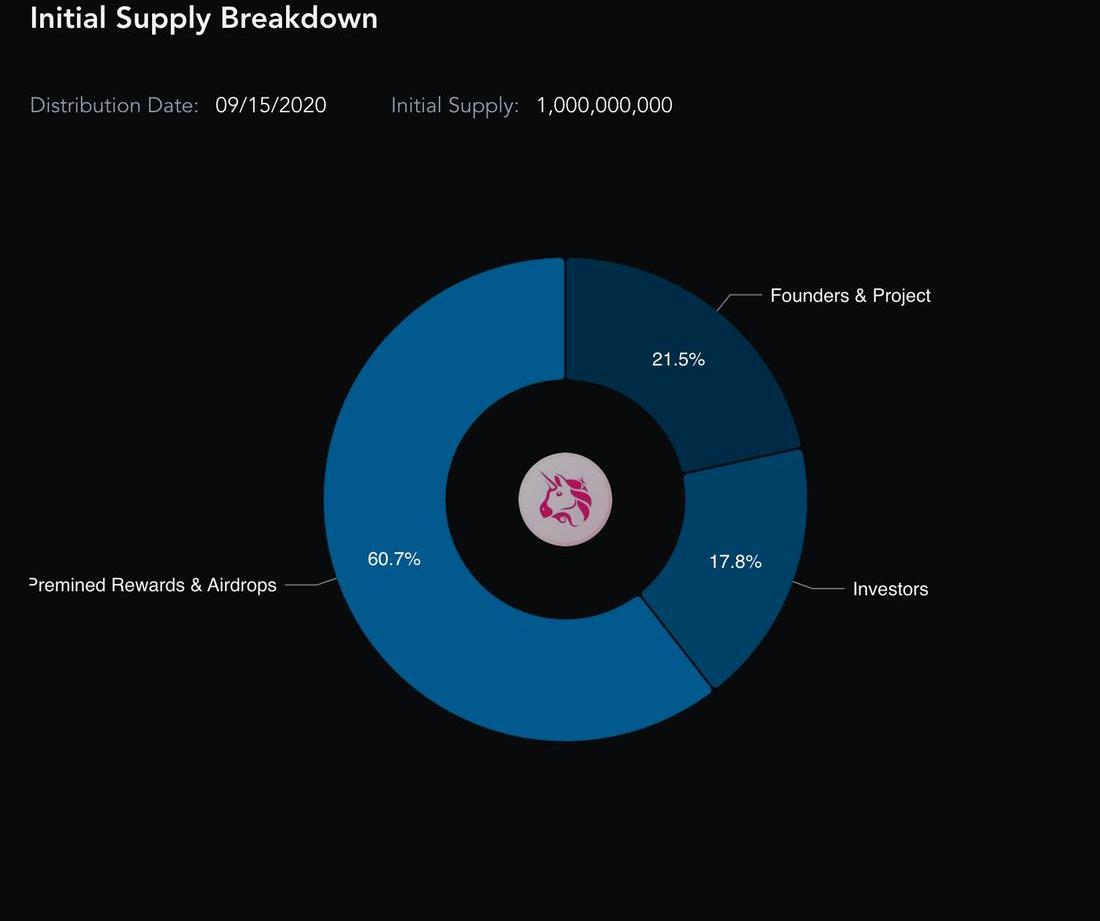Select the 09/15/2020 date value

[271, 106]
